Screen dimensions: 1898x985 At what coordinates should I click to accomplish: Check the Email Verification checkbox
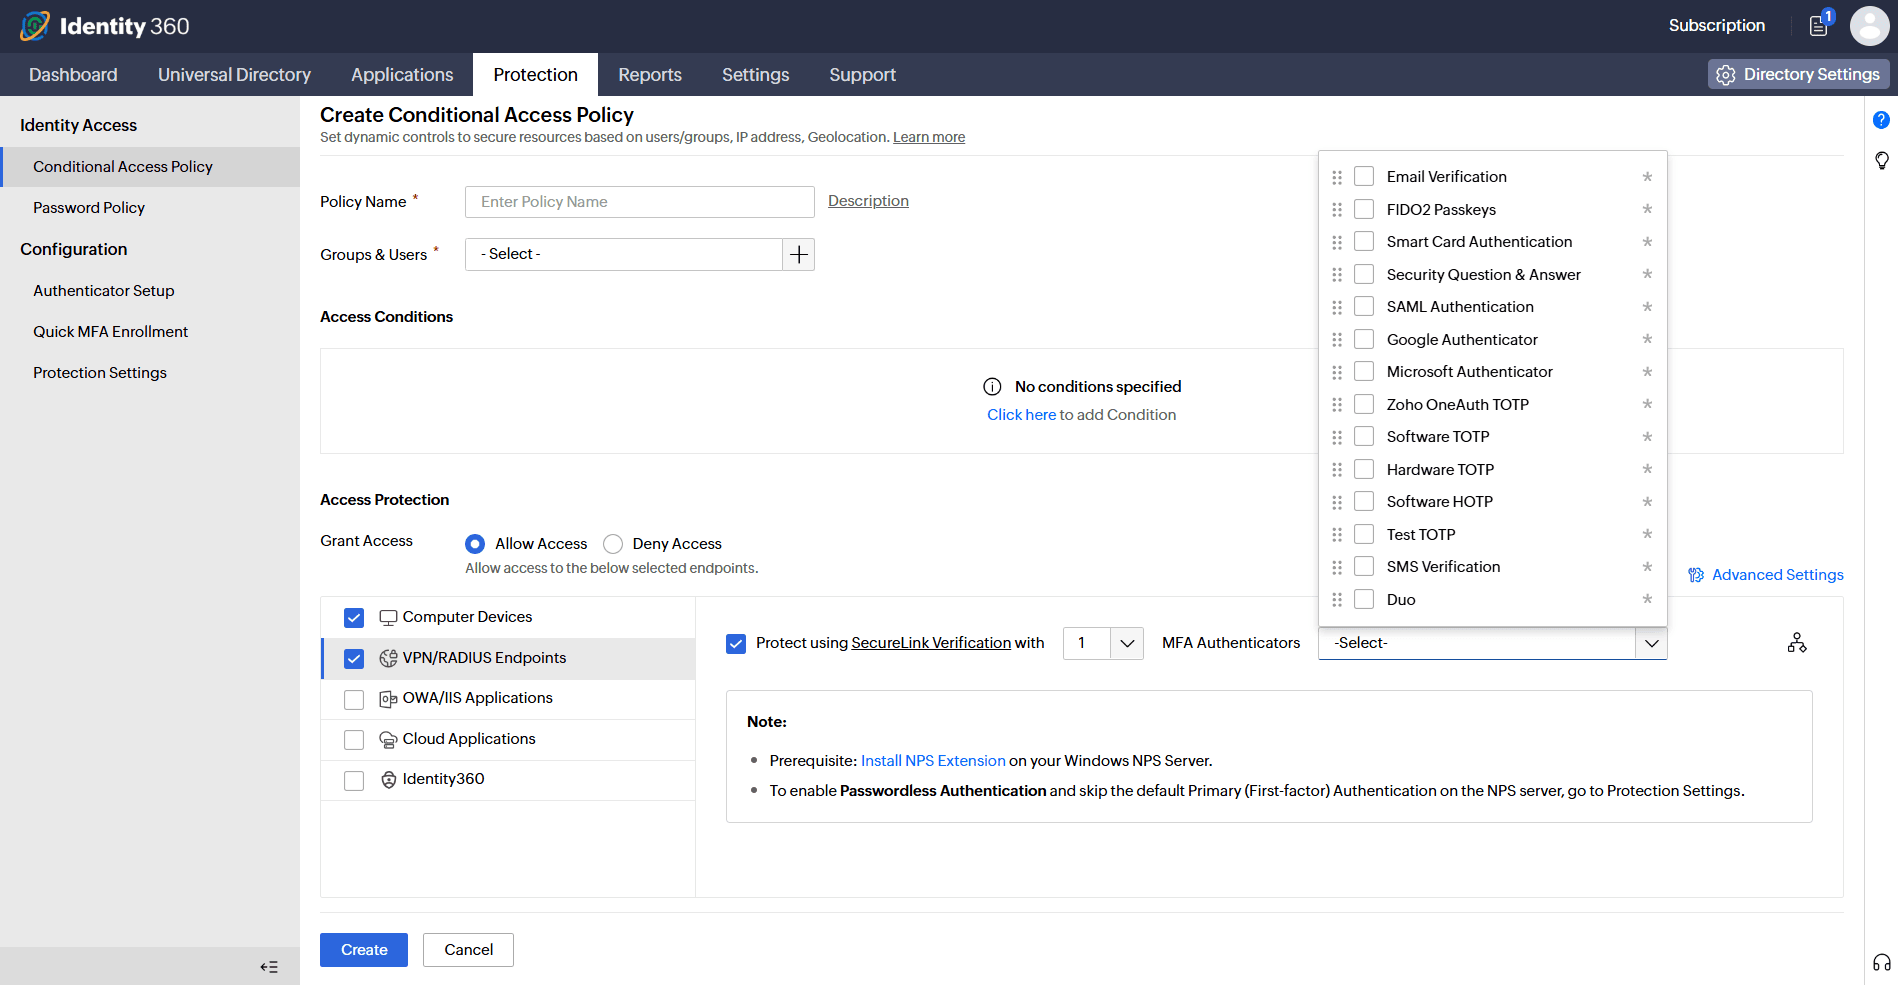tap(1364, 177)
